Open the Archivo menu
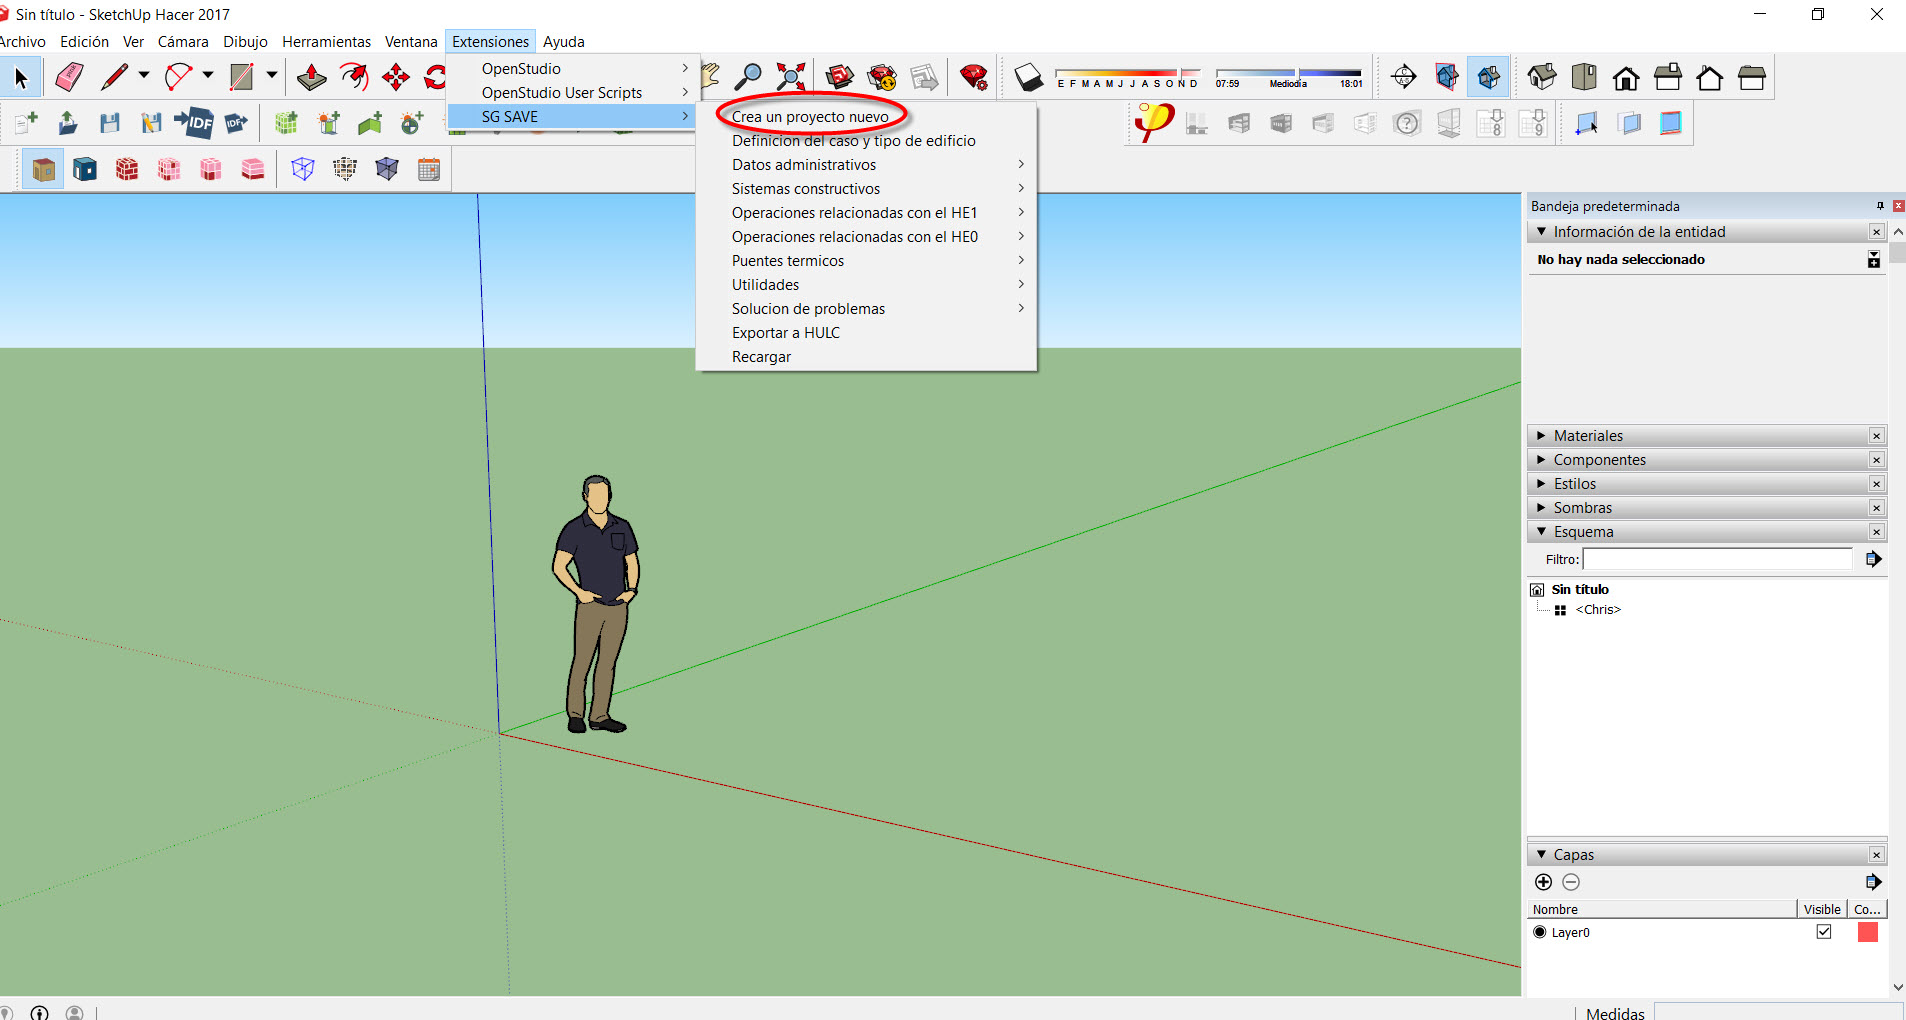The height and width of the screenshot is (1020, 1906). point(21,41)
